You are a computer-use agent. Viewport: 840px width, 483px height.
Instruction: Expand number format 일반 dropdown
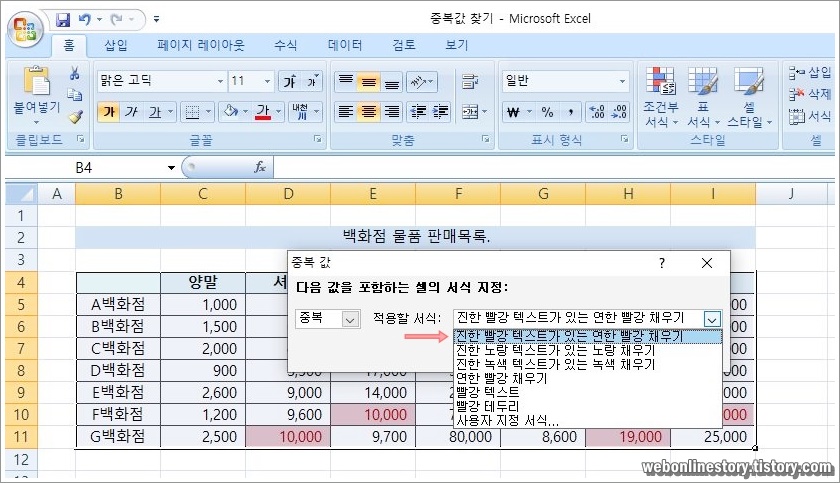(622, 81)
